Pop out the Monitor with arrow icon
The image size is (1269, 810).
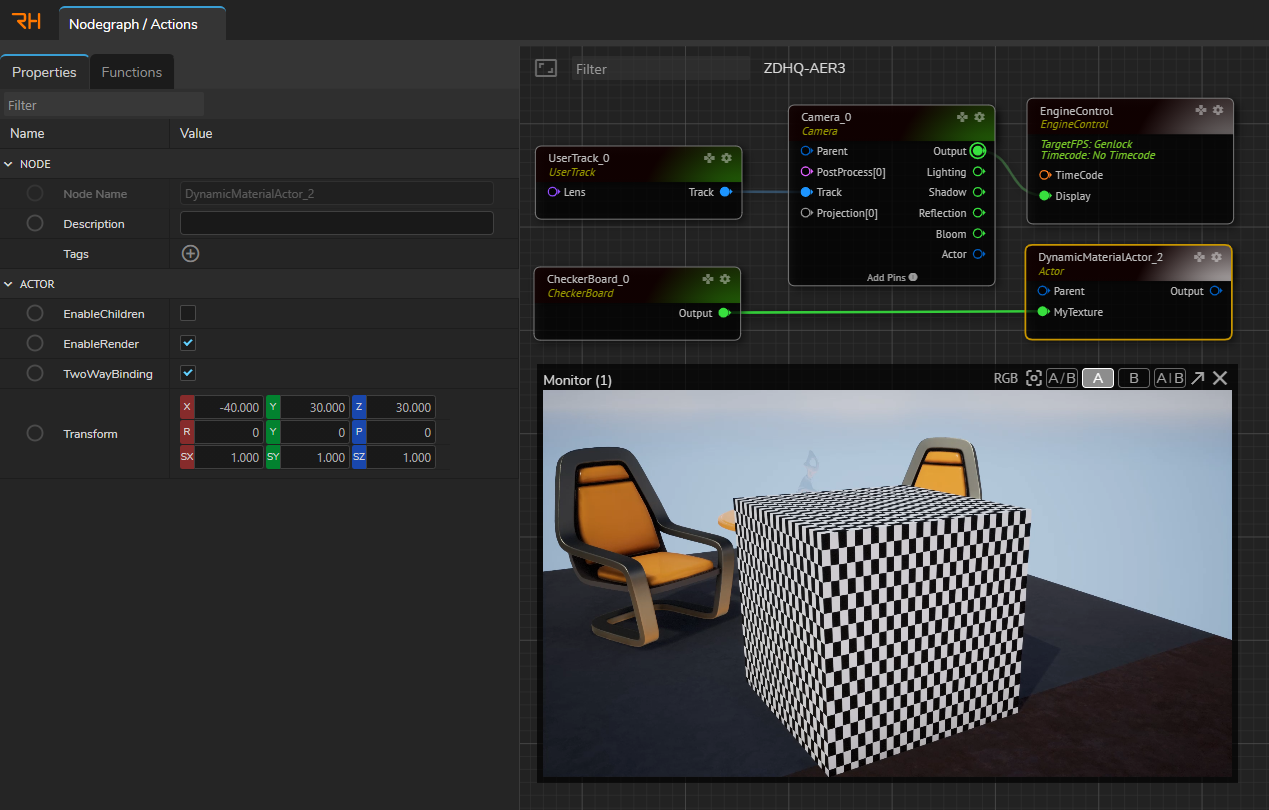(x=1198, y=378)
